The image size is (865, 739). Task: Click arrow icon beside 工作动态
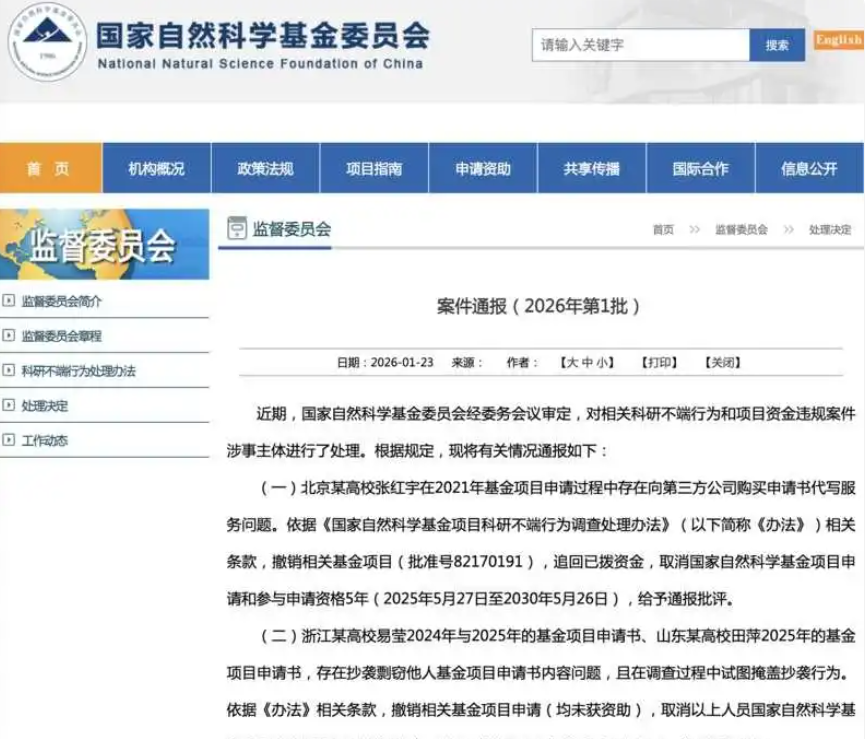[8, 440]
